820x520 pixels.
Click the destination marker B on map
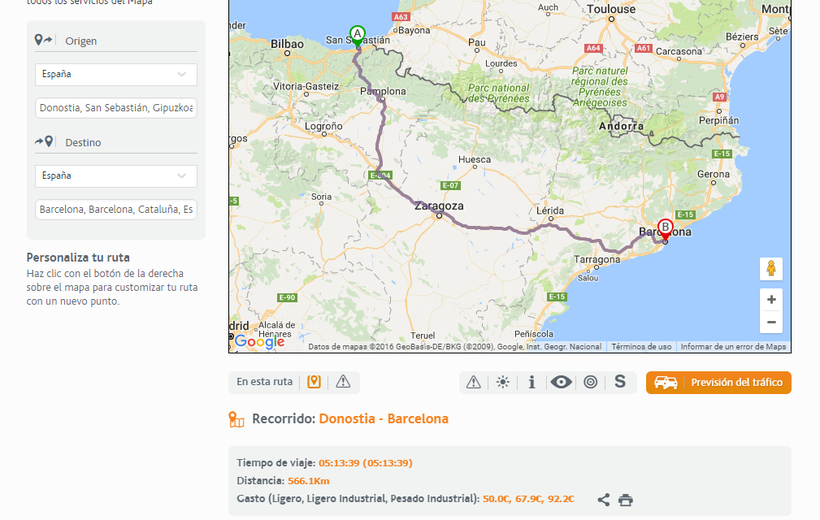[665, 229]
